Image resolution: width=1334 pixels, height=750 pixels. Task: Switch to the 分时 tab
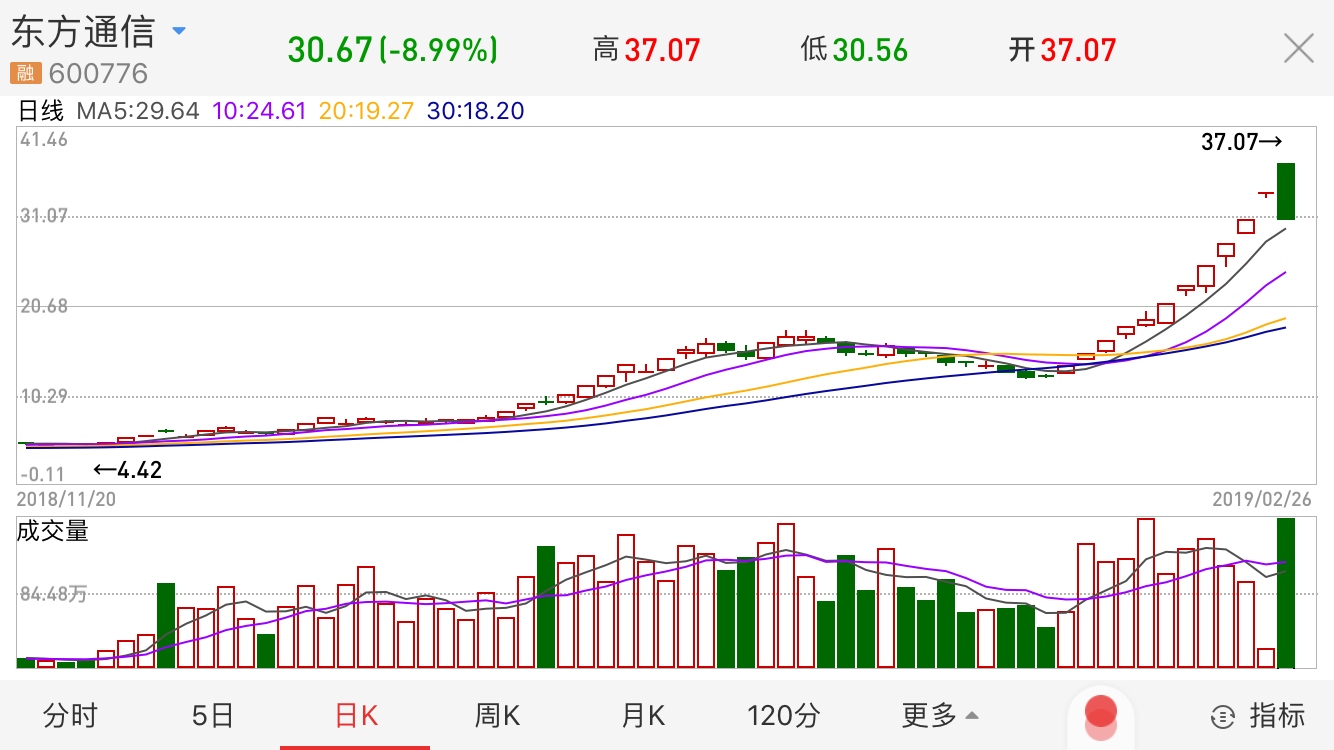pos(70,716)
